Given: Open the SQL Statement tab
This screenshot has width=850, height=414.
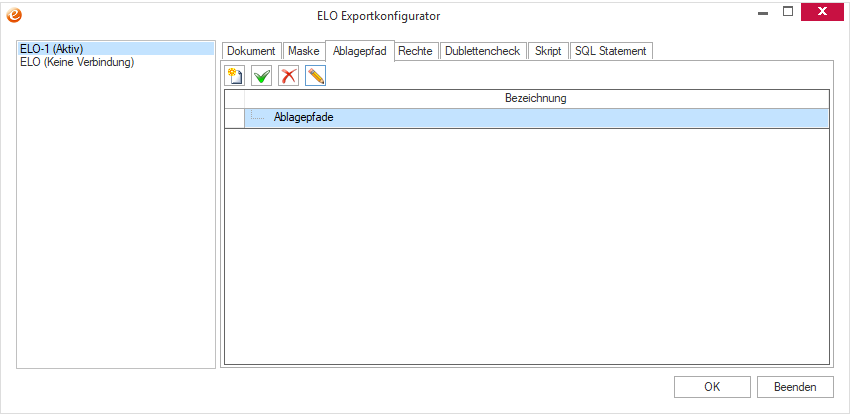Looking at the screenshot, I should [610, 51].
